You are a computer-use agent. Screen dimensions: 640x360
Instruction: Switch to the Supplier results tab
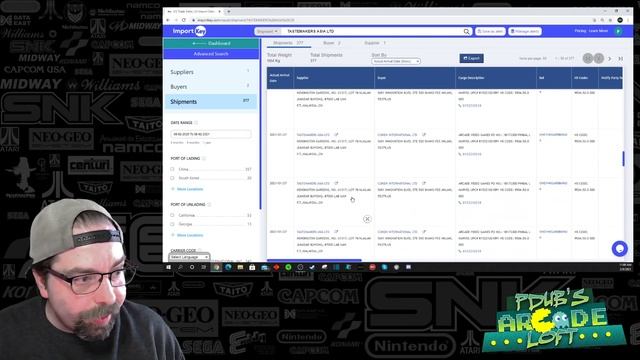coord(375,43)
